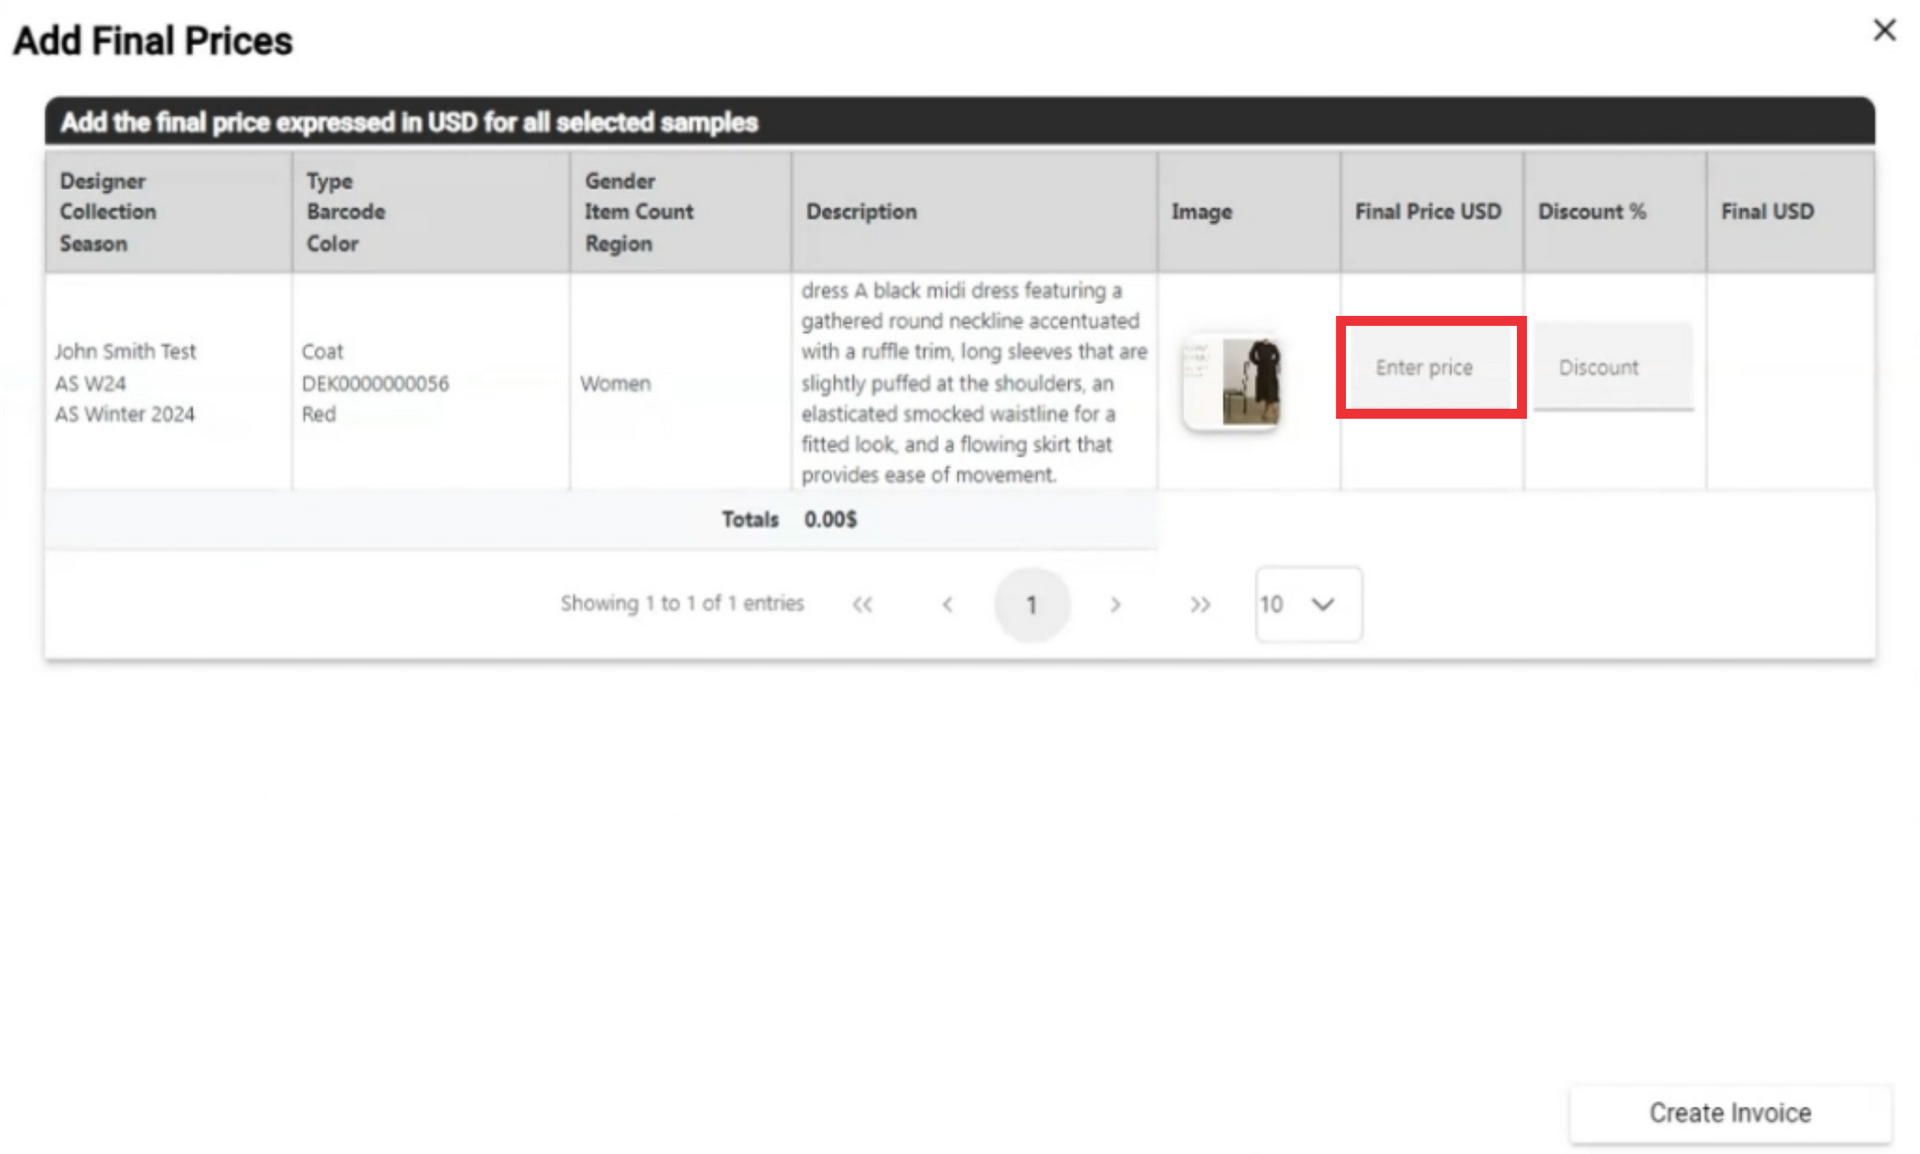Click the dress description text
Image resolution: width=1920 pixels, height=1154 pixels.
click(974, 382)
